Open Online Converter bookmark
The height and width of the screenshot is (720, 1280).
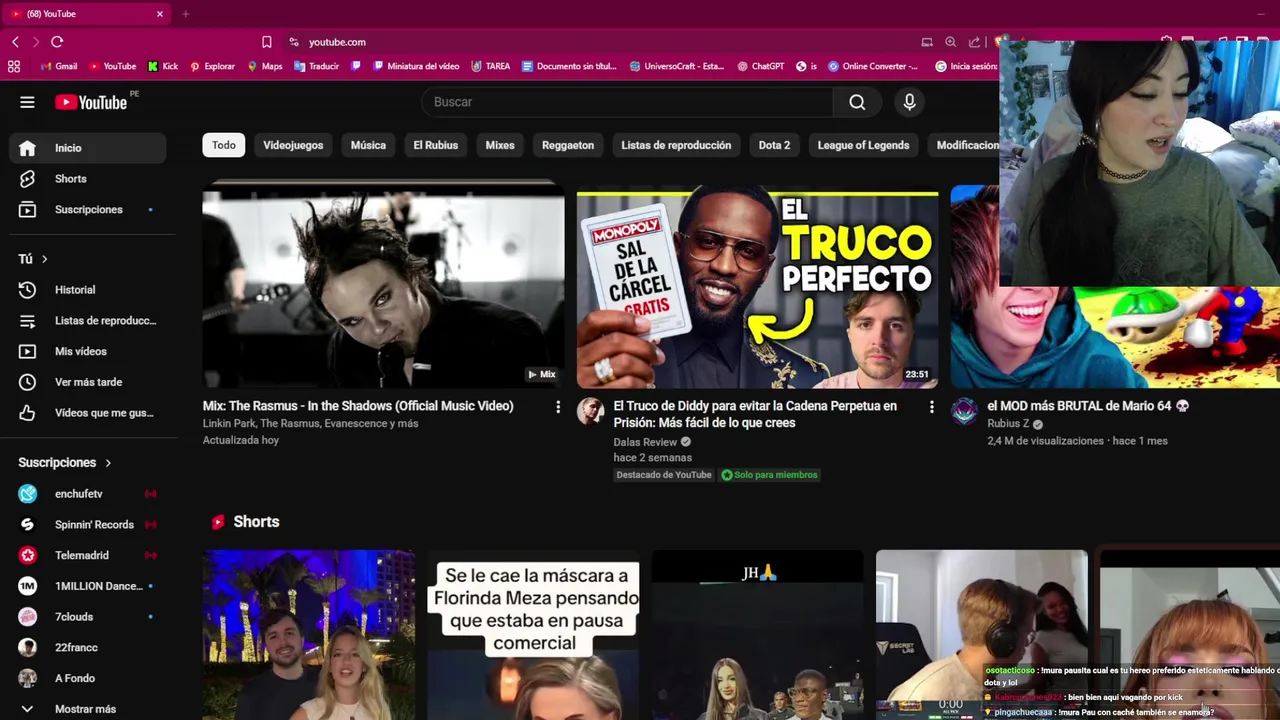click(872, 66)
